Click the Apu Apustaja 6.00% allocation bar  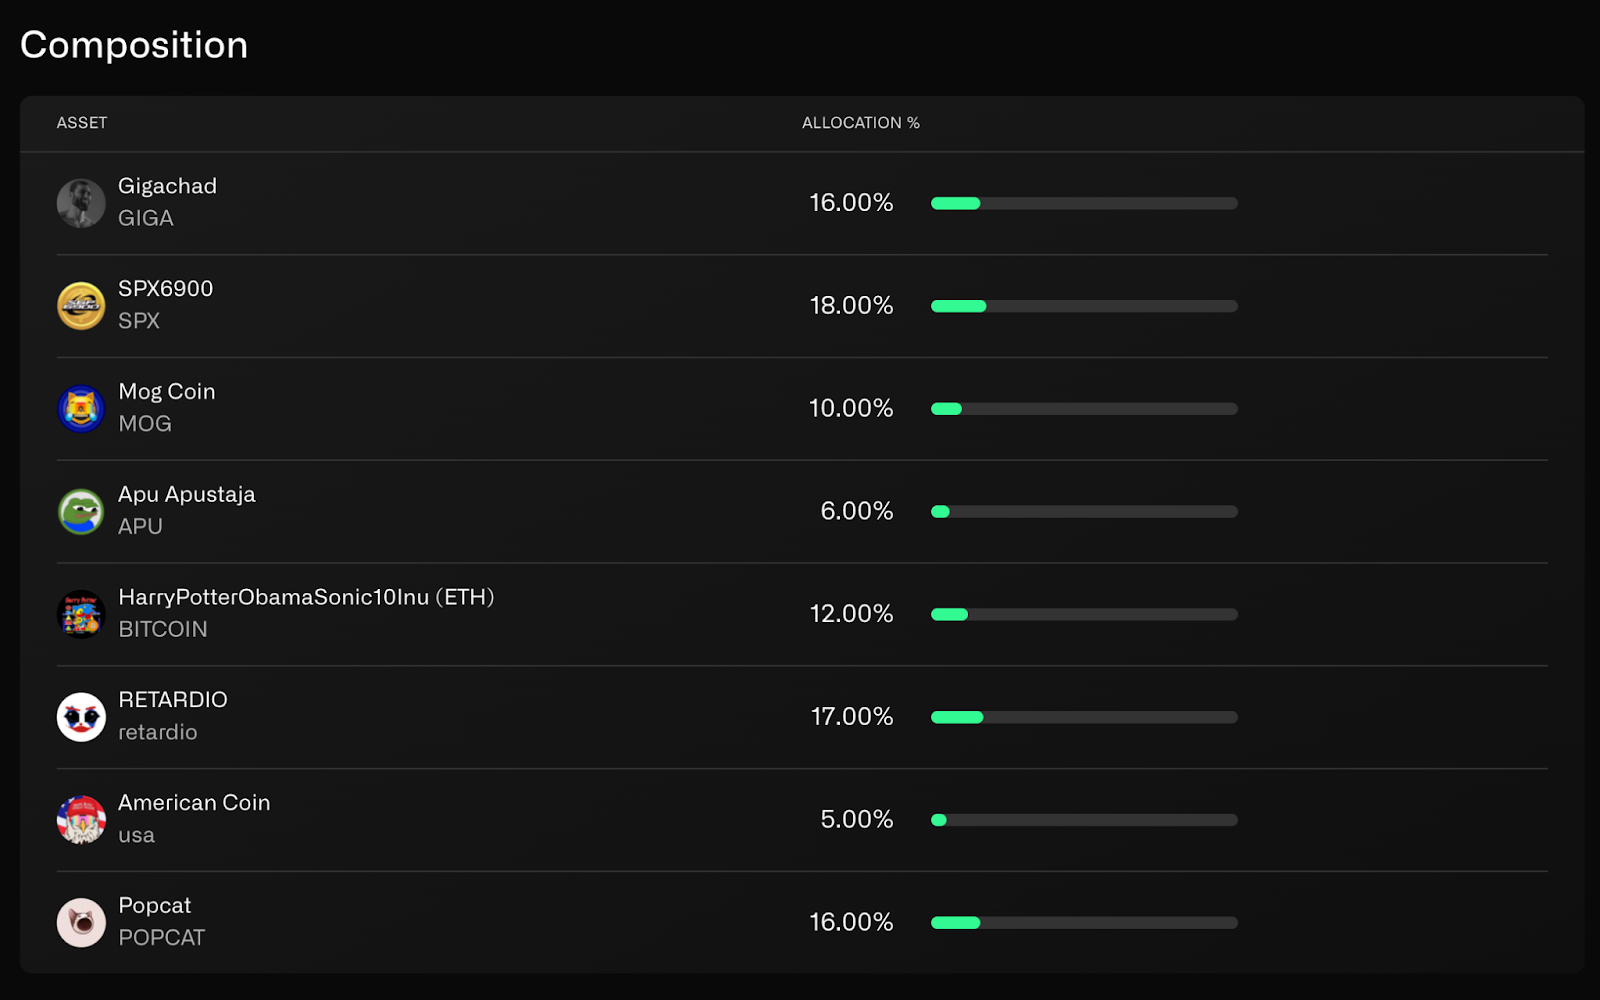tap(1084, 511)
